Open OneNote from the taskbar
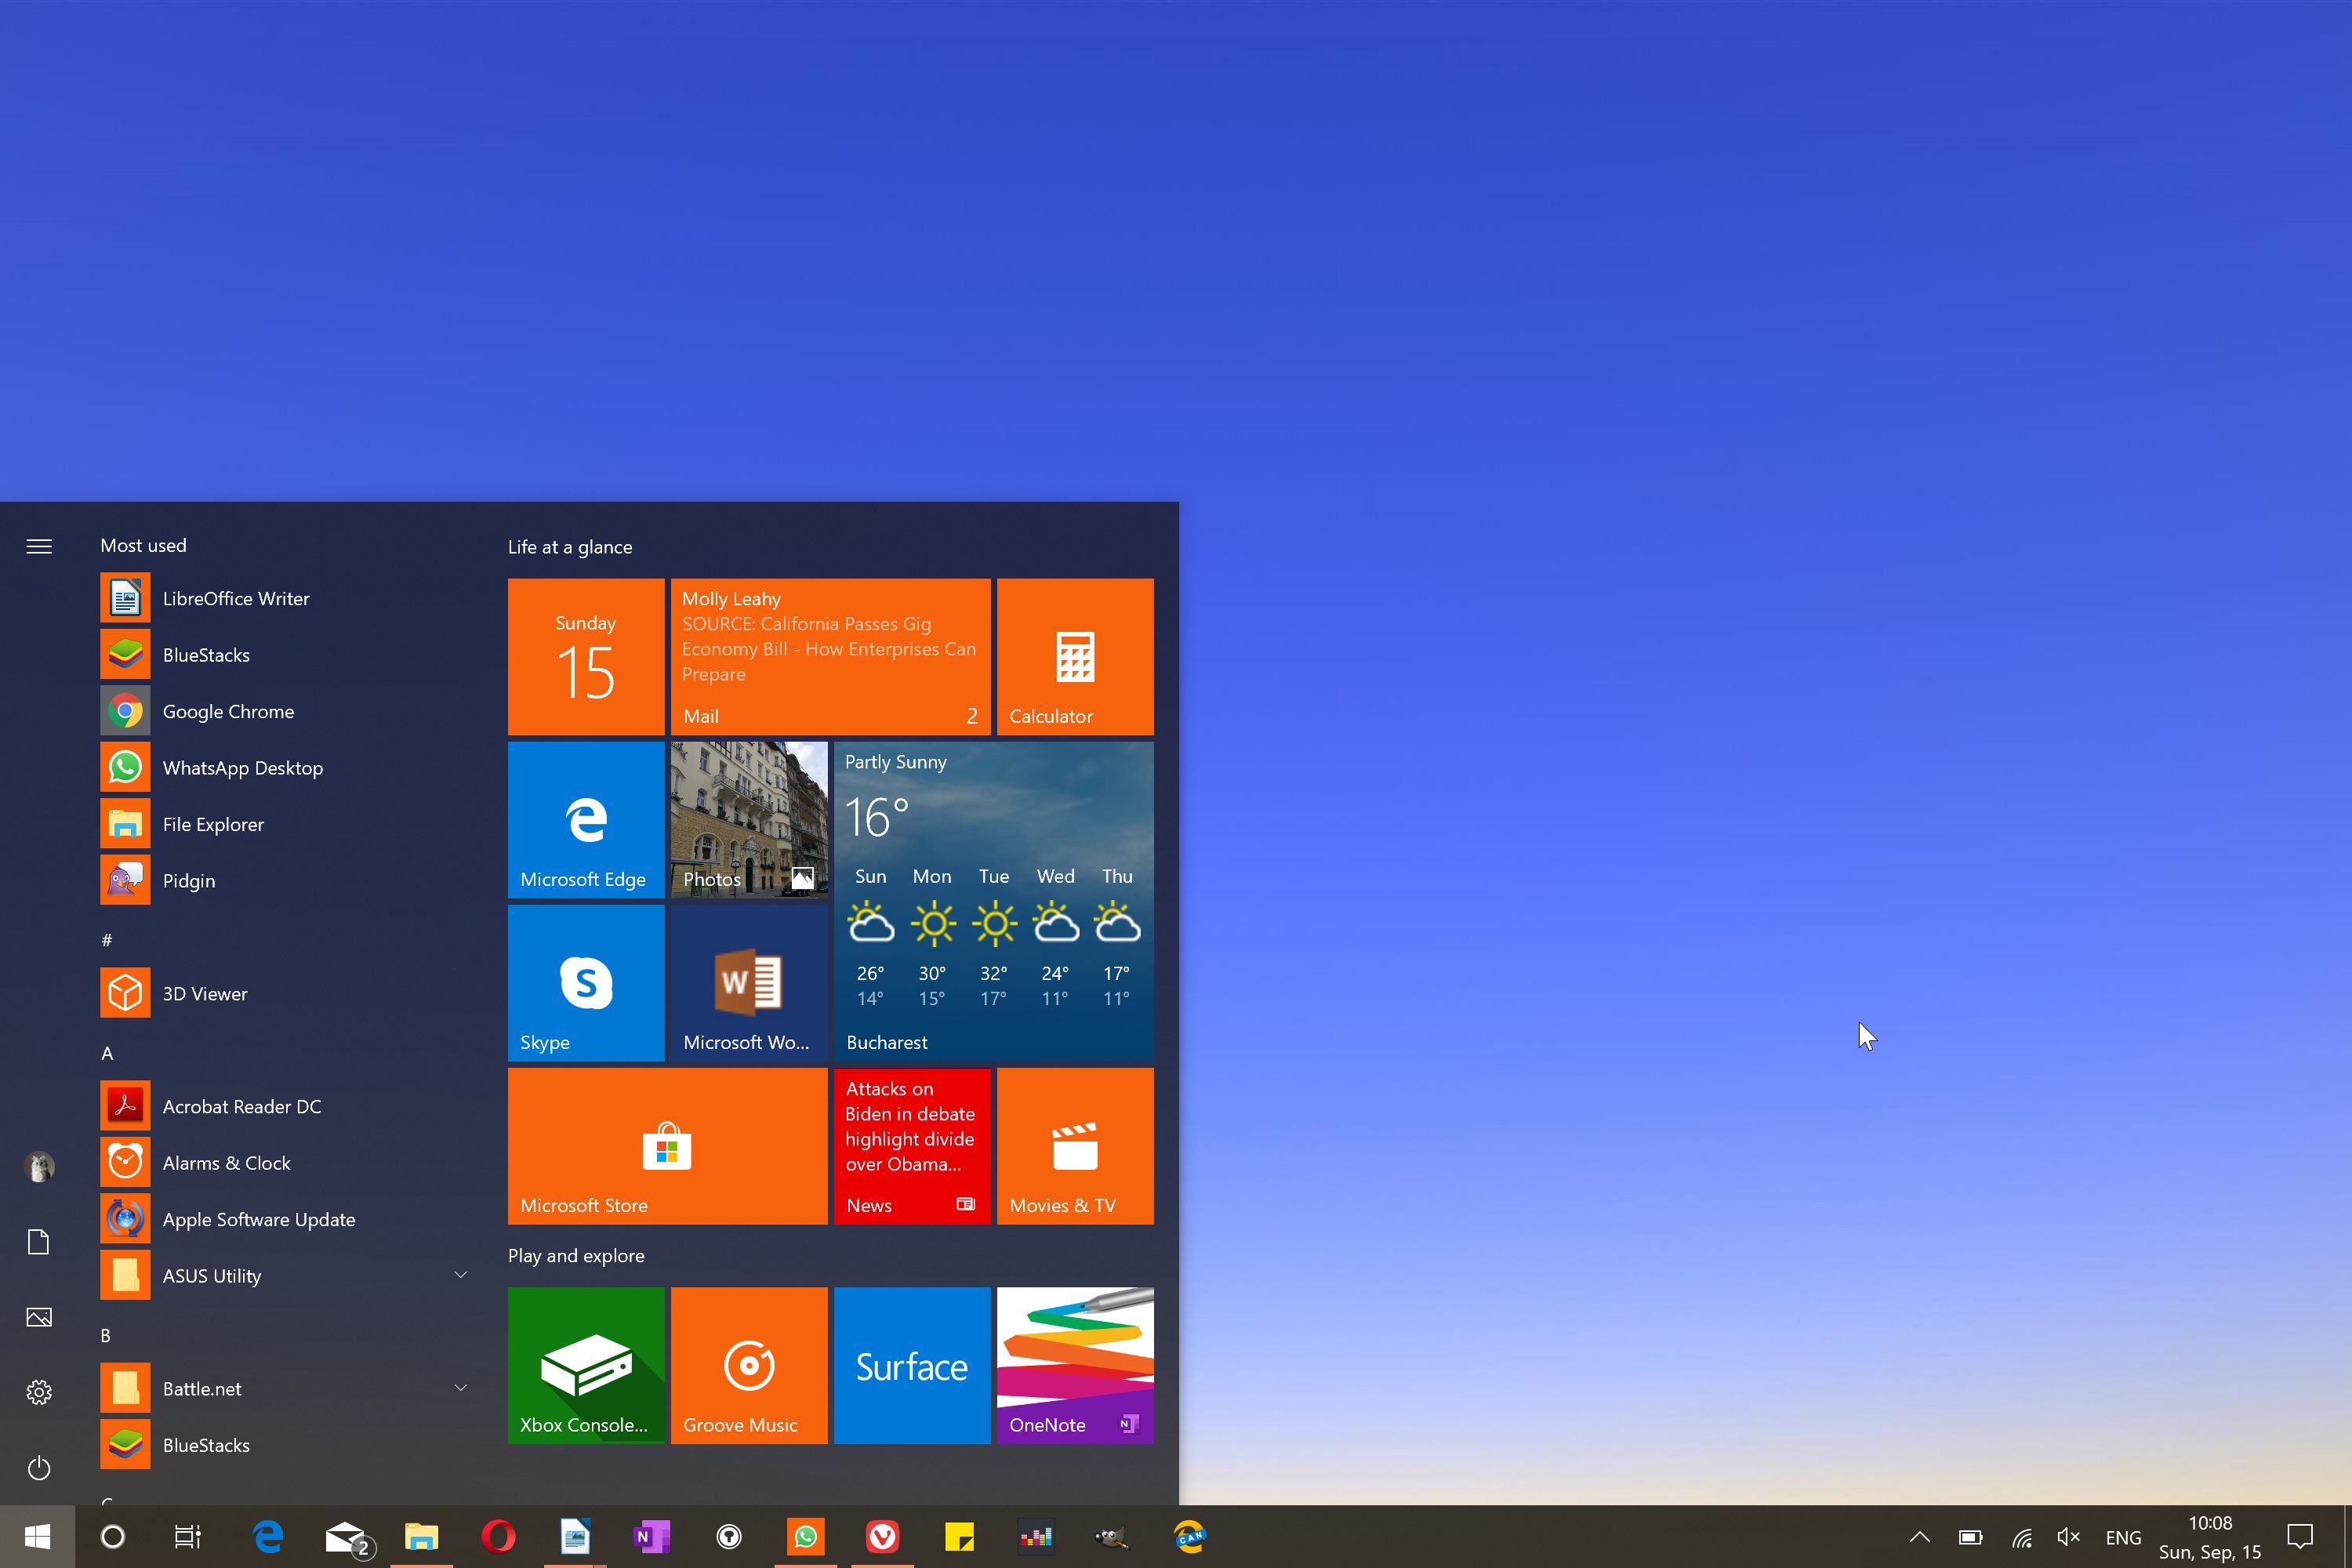 tap(652, 1536)
